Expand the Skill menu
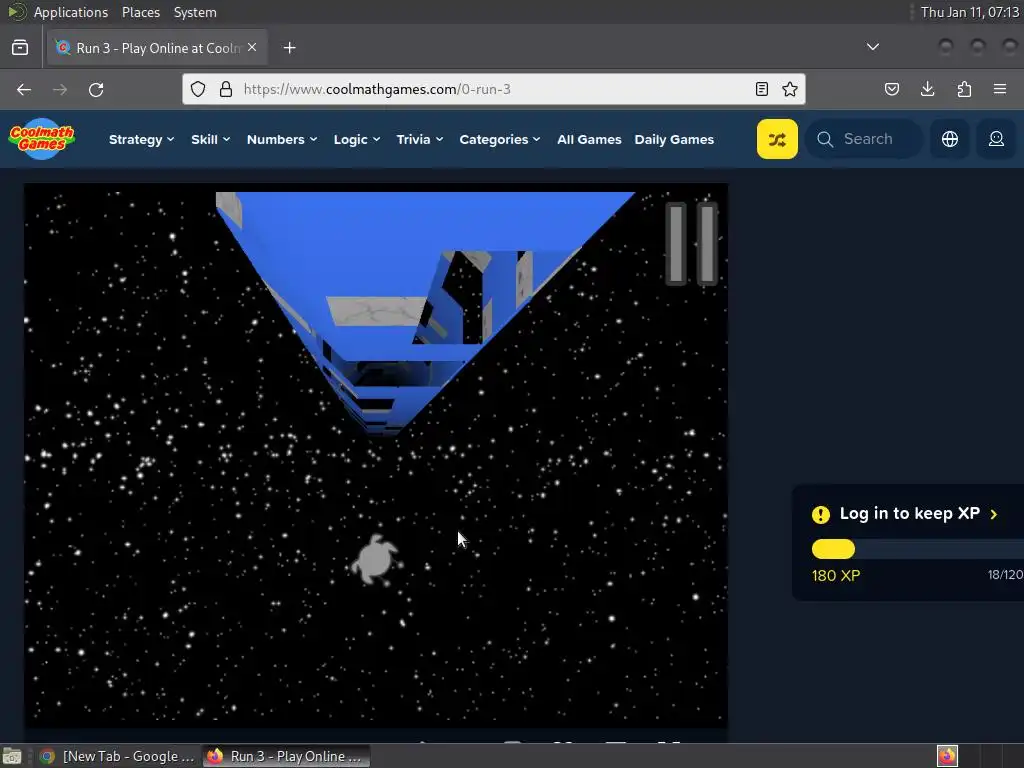The height and width of the screenshot is (768, 1024). tap(210, 139)
